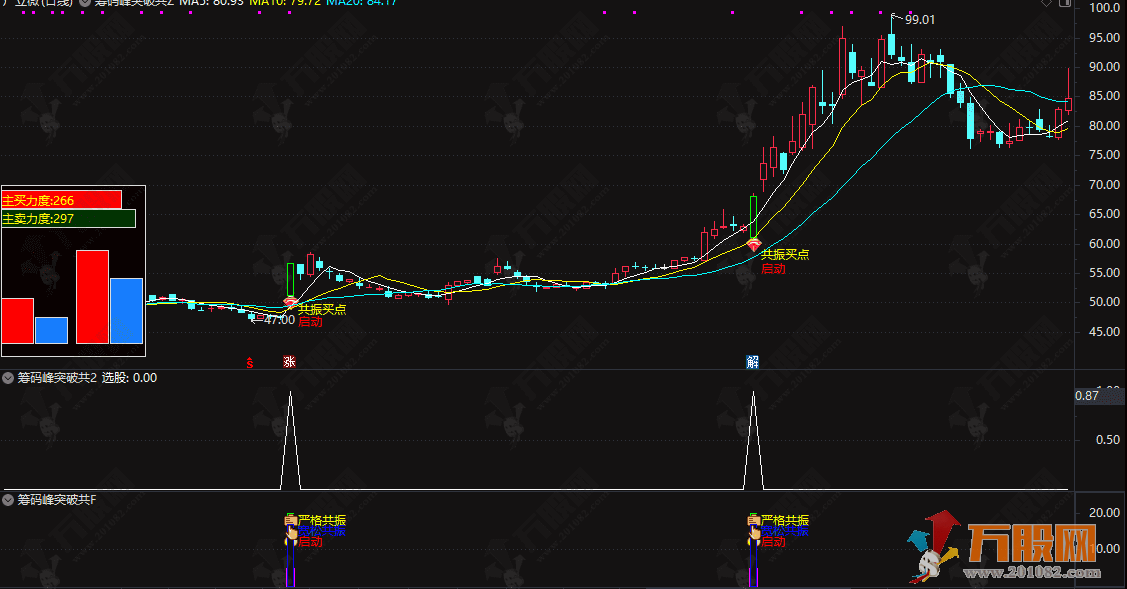Viewport: 1127px width, 589px height.
Task: Click the 主买力度:266 red bar
Action: 61,200
